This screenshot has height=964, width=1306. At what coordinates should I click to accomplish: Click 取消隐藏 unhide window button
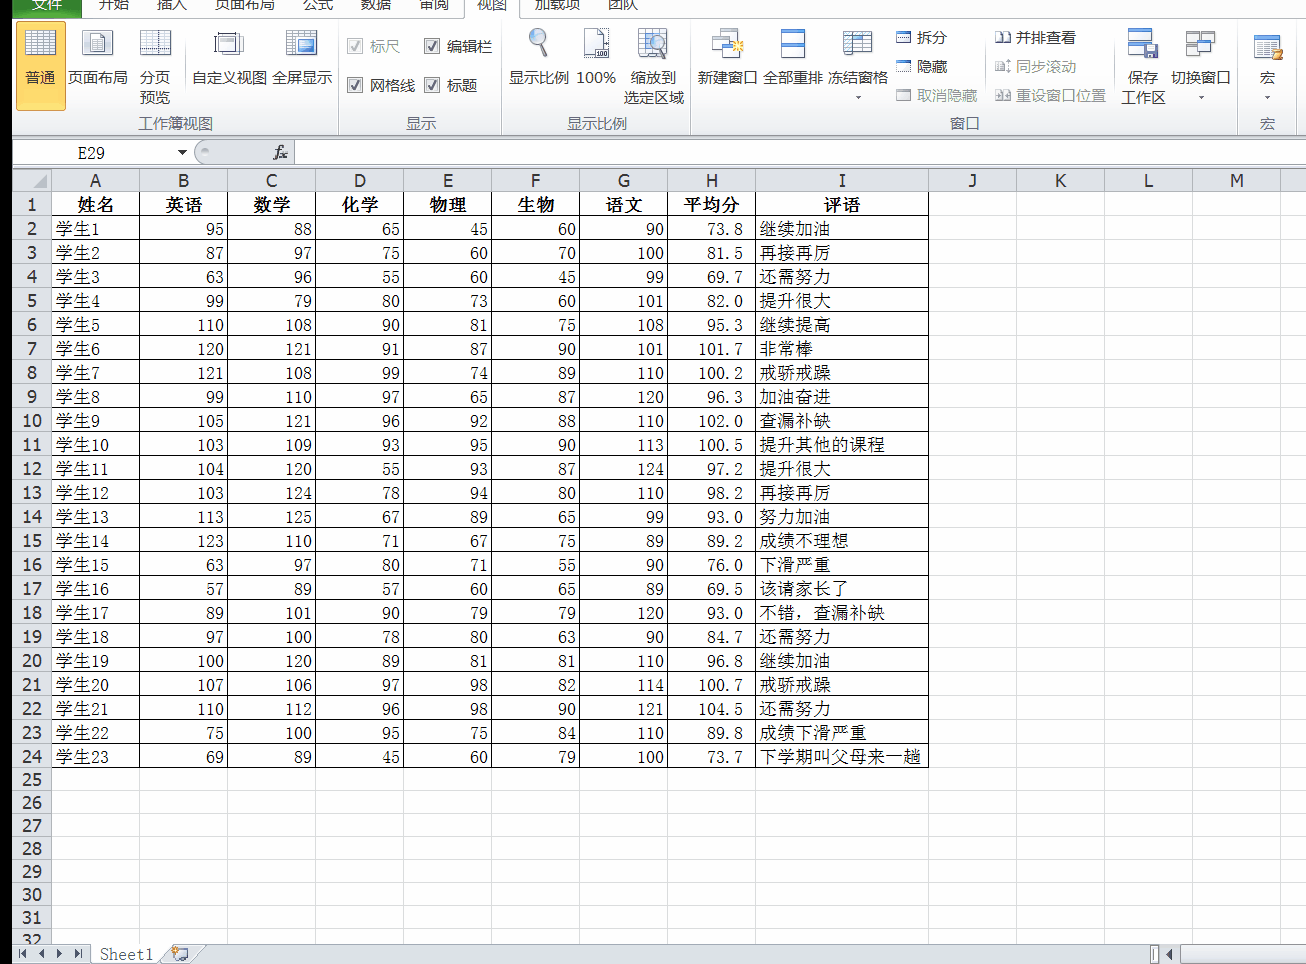[936, 96]
